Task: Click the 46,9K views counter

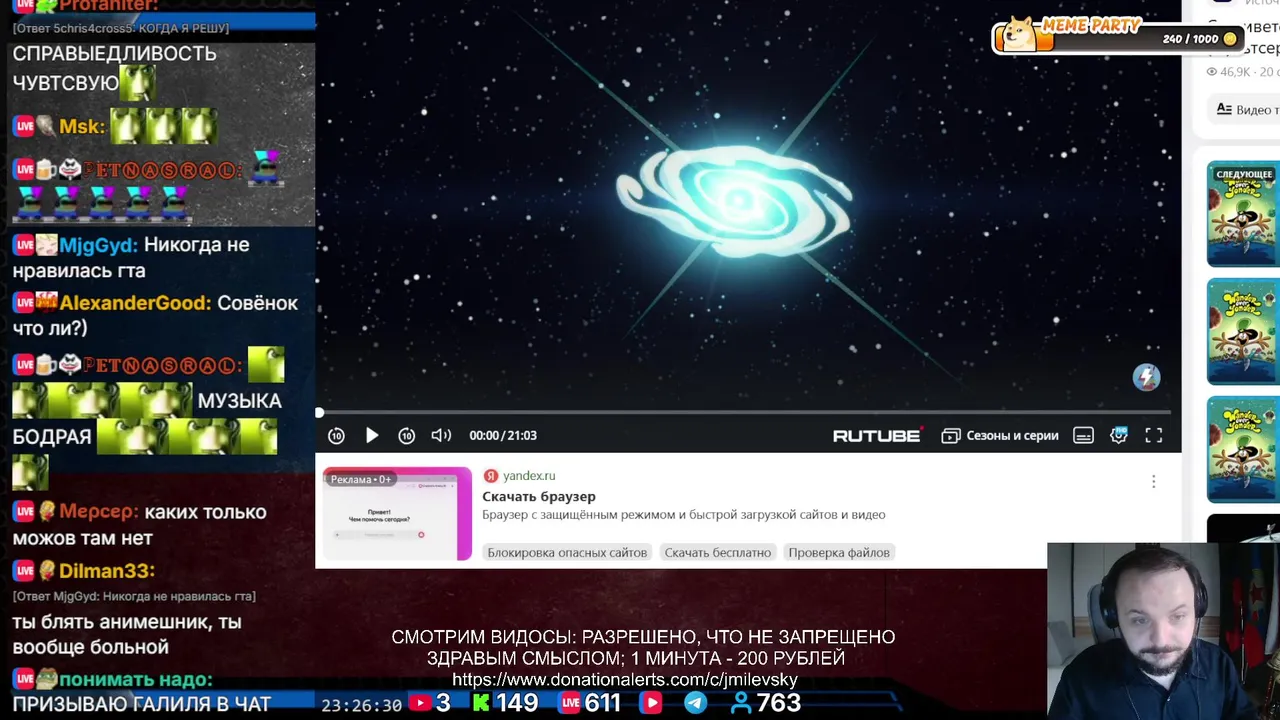Action: tap(1228, 72)
